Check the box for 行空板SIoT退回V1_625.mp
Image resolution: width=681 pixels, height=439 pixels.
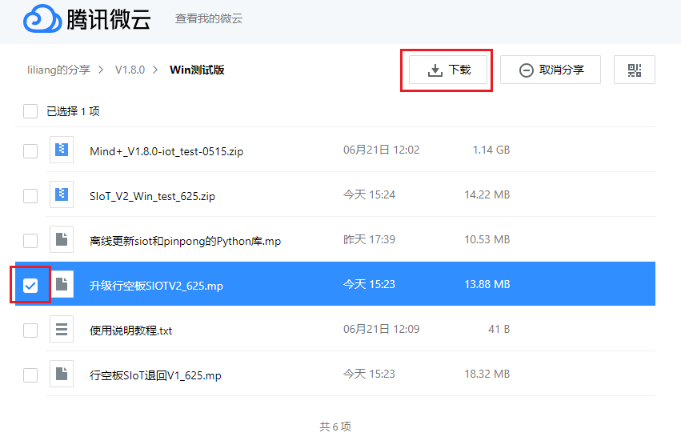click(30, 375)
